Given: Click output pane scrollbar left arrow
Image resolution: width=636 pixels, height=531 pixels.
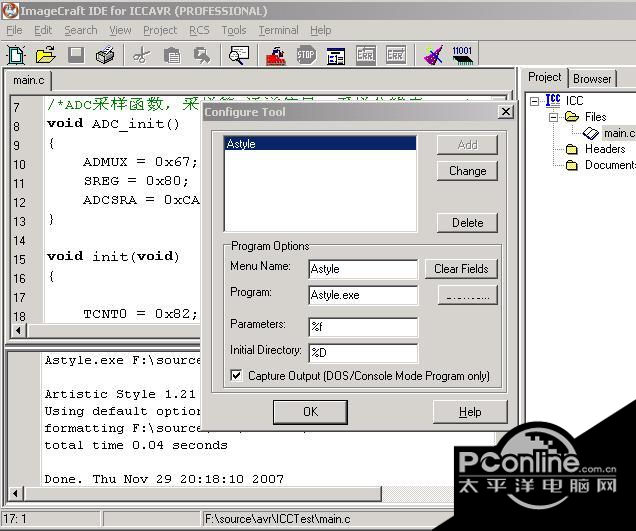Looking at the screenshot, I should [16, 494].
